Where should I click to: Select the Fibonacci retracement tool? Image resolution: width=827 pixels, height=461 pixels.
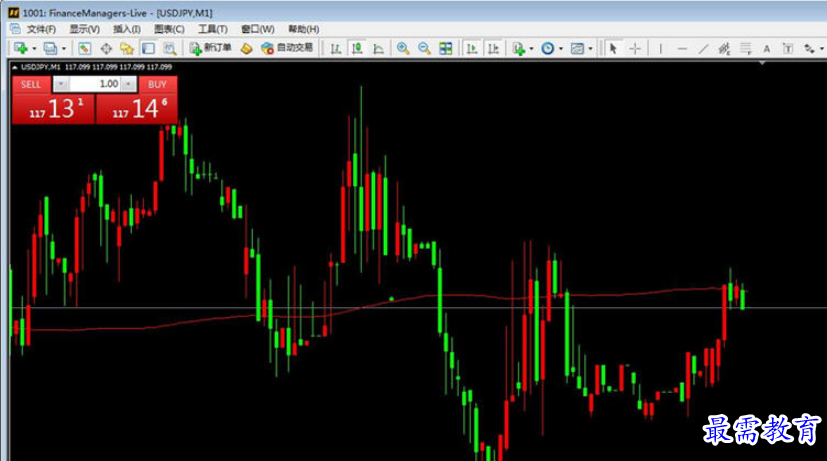745,49
